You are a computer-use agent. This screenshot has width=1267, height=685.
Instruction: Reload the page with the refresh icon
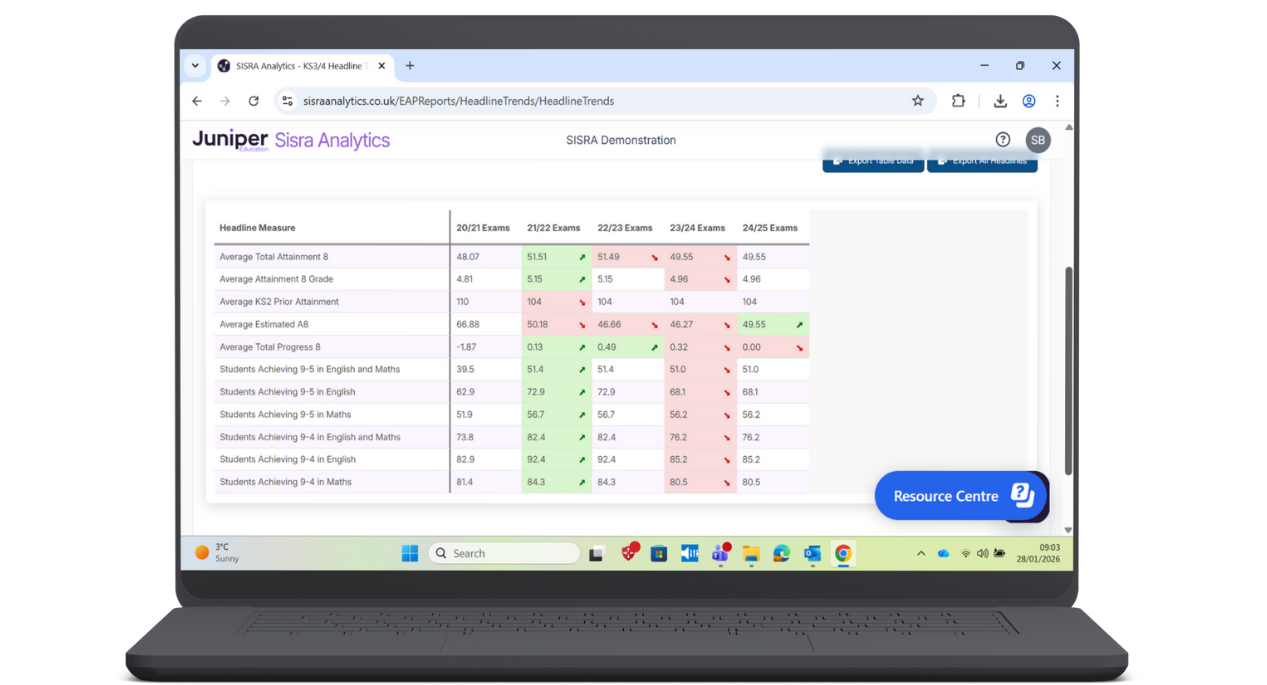pos(253,101)
